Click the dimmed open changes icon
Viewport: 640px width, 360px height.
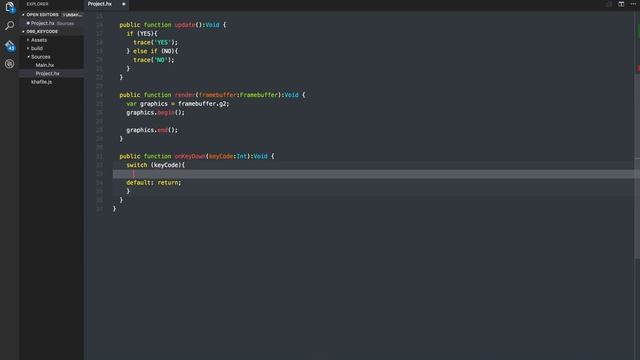(609, 4)
